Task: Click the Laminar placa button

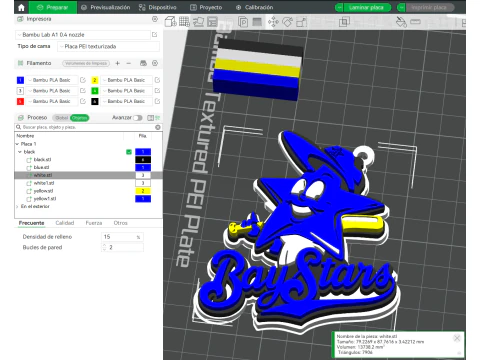Action: [x=367, y=7]
